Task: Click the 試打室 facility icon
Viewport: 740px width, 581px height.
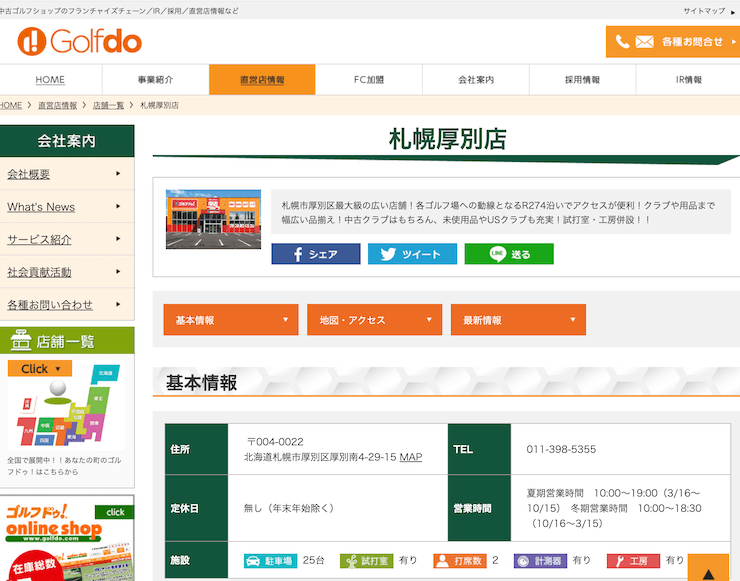Action: 366,561
